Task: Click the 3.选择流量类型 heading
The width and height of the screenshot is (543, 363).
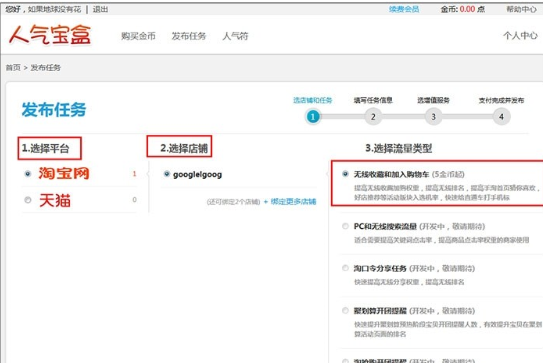Action: 399,149
